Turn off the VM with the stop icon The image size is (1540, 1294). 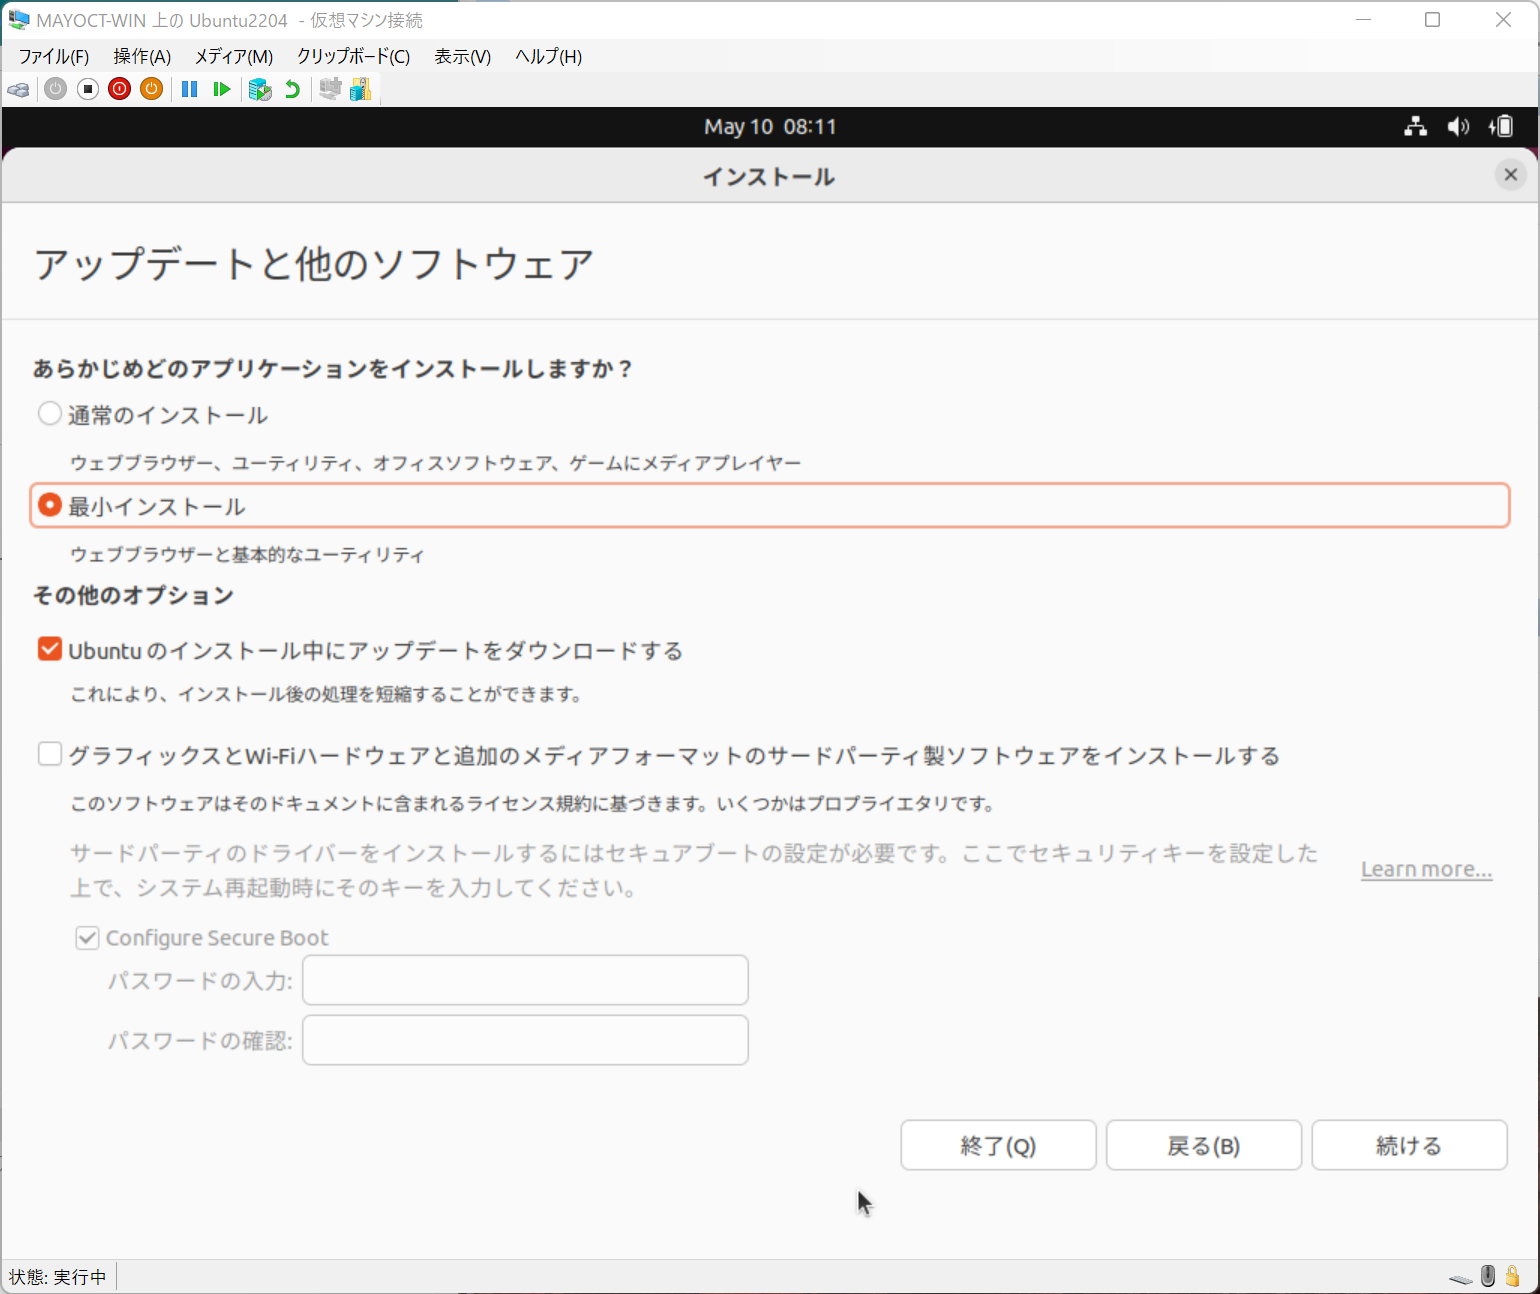click(87, 89)
